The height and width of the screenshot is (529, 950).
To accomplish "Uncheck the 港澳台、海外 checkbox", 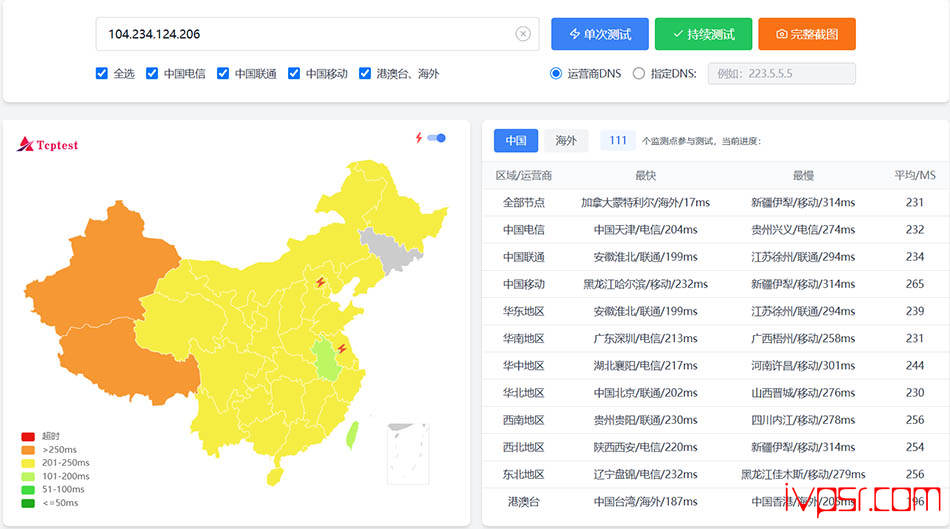I will (365, 73).
